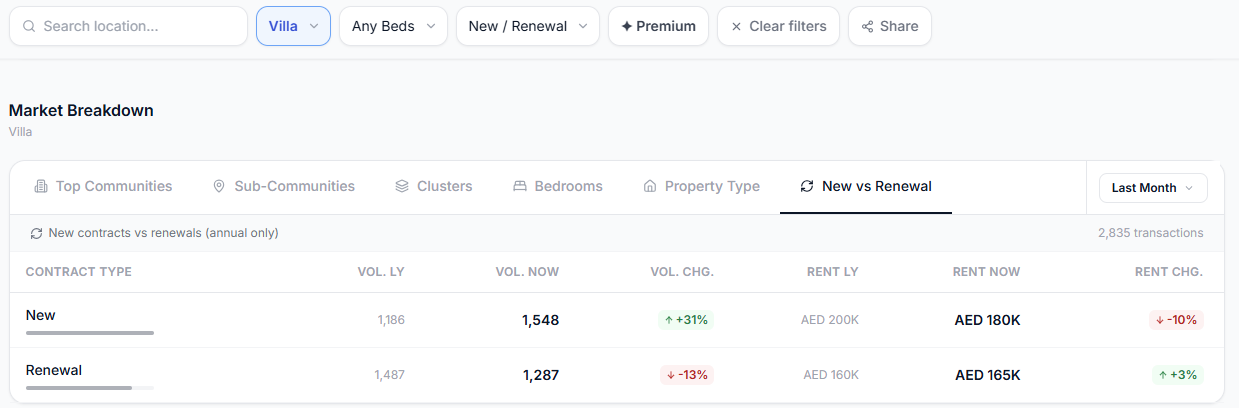Click the search magnifier icon

[x=29, y=26]
